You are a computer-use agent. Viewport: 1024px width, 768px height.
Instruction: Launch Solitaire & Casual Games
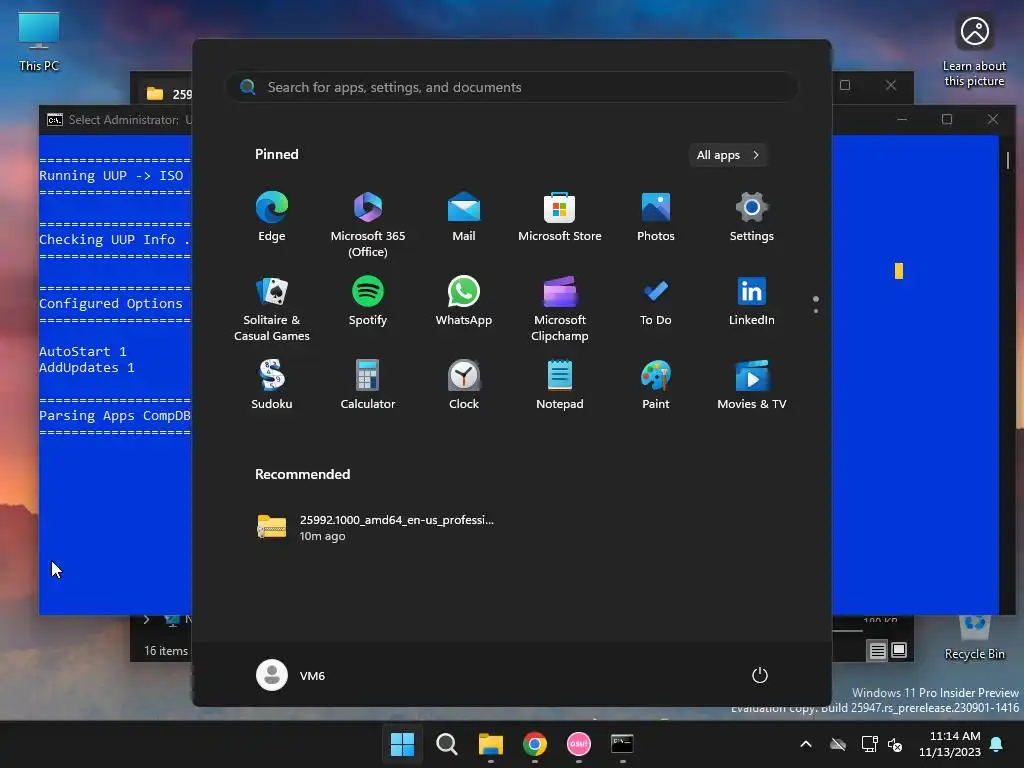coord(272,308)
